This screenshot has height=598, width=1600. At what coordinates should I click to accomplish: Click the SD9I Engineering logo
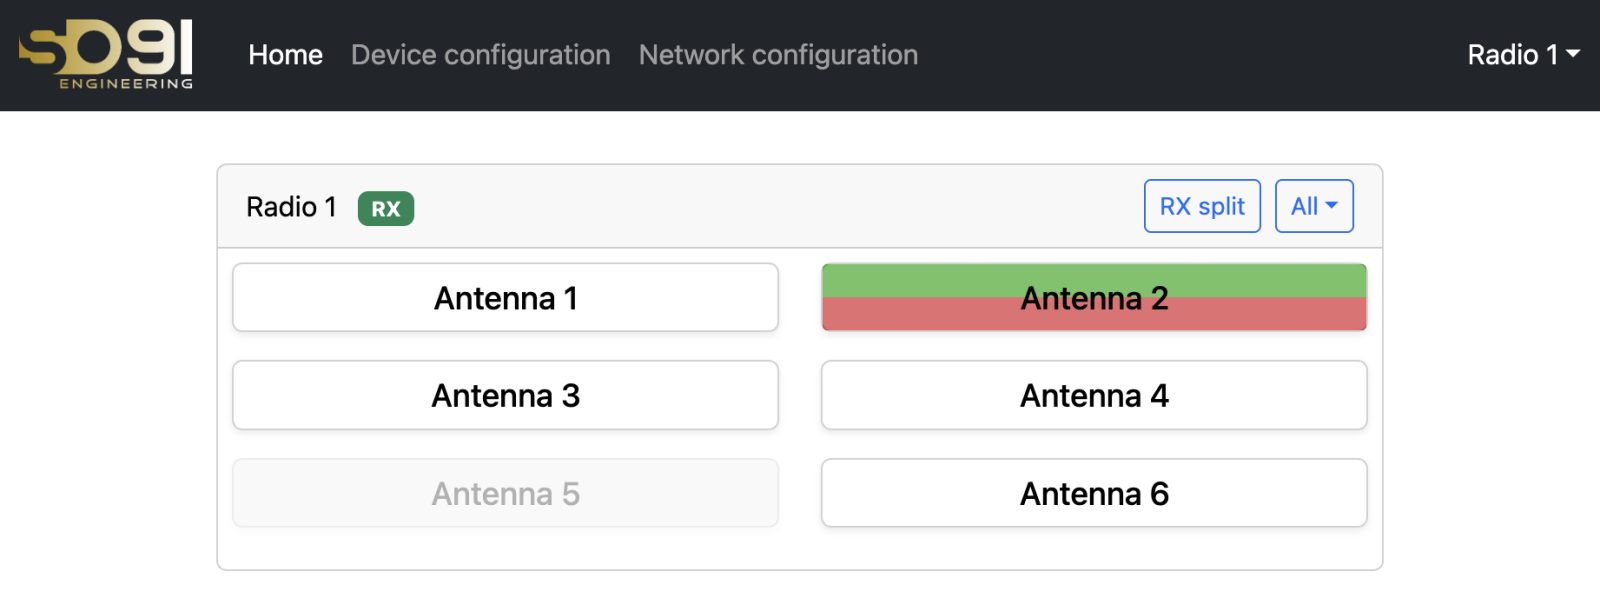click(x=106, y=55)
